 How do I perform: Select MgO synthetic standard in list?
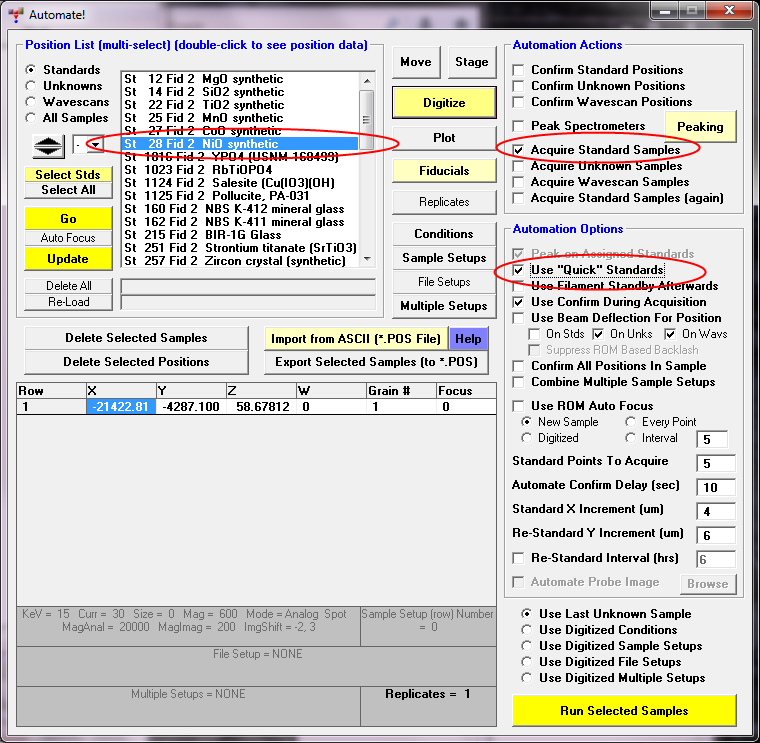pos(240,79)
